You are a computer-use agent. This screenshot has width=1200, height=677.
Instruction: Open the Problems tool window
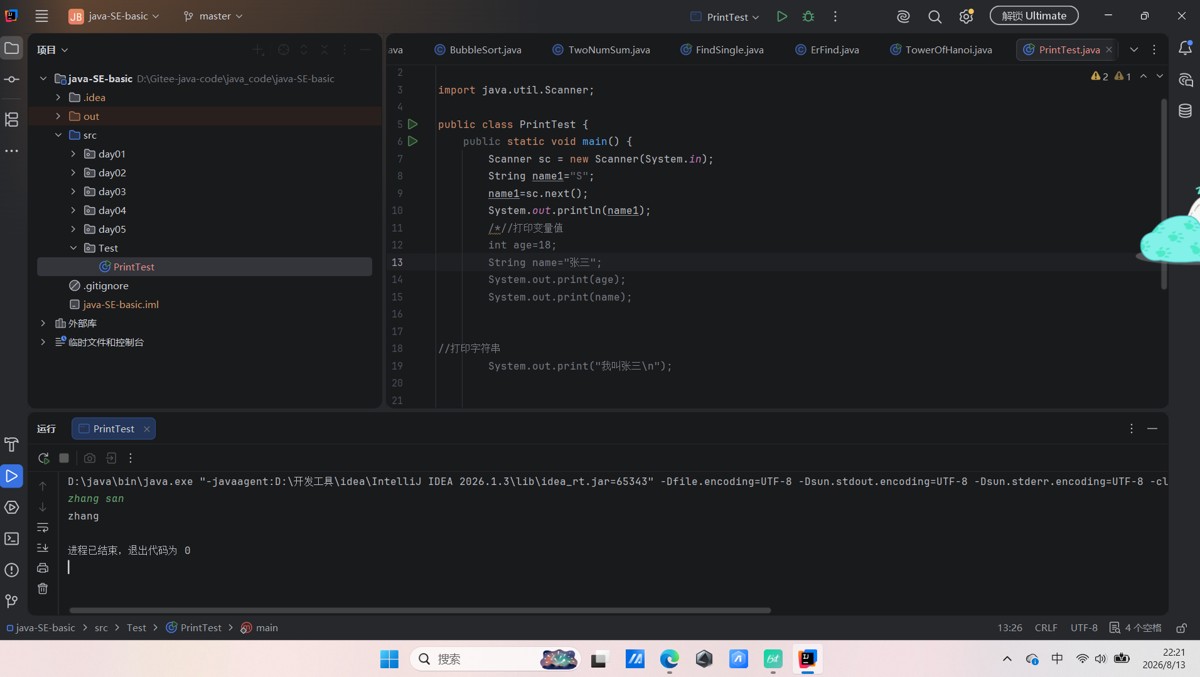[x=12, y=570]
